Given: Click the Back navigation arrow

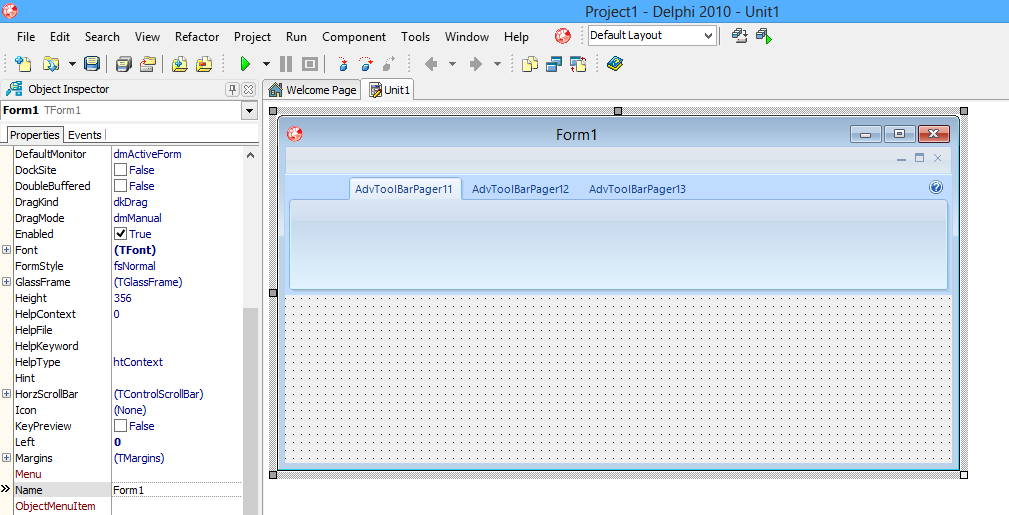Looking at the screenshot, I should coord(431,64).
